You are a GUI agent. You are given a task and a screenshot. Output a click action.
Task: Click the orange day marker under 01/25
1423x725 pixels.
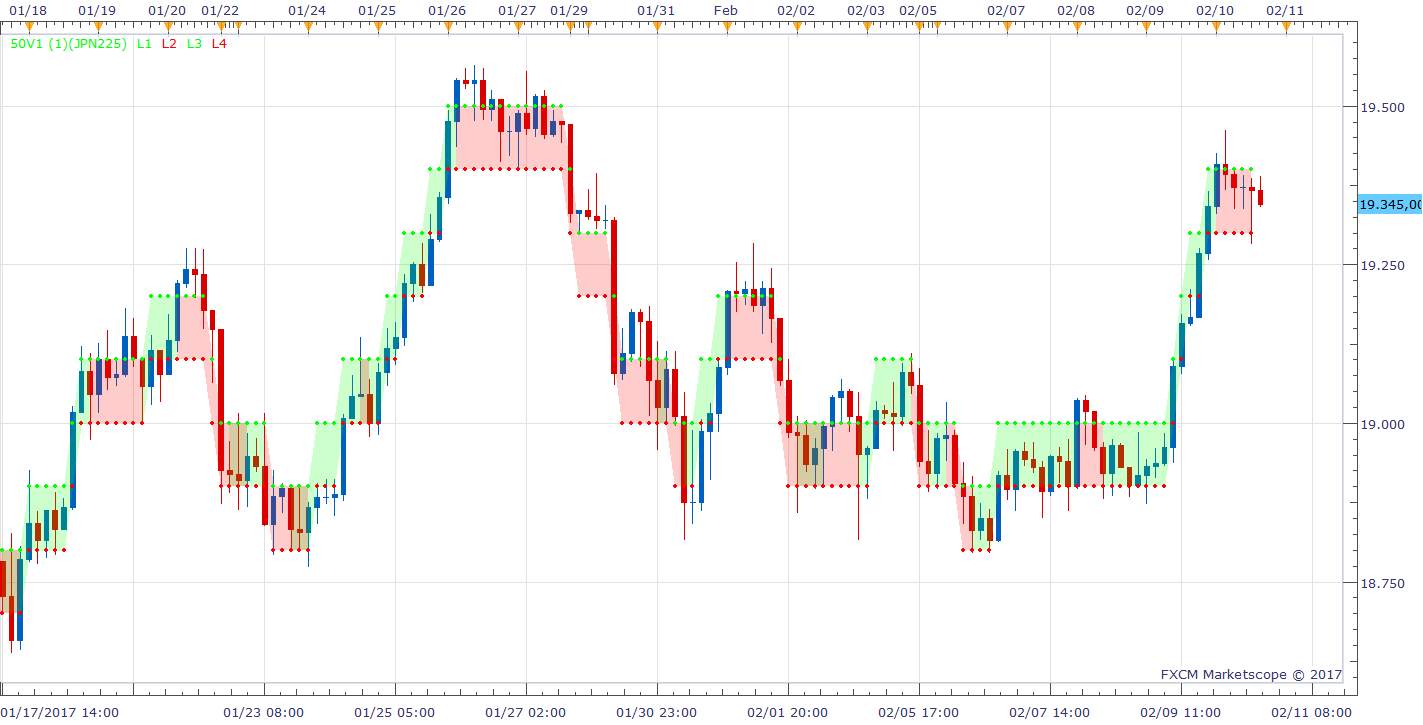(x=377, y=28)
